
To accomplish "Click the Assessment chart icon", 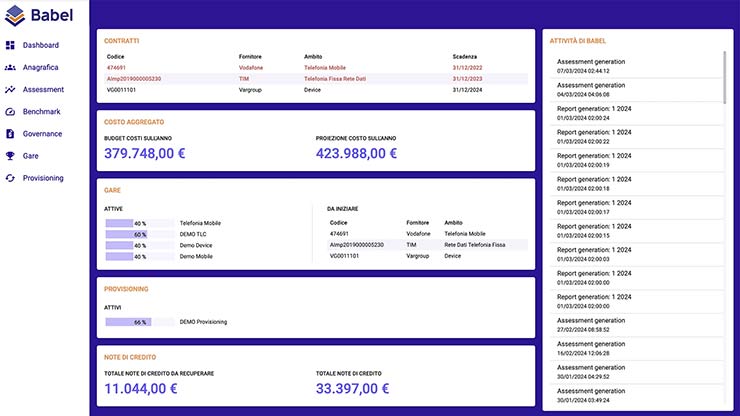I will coord(10,89).
